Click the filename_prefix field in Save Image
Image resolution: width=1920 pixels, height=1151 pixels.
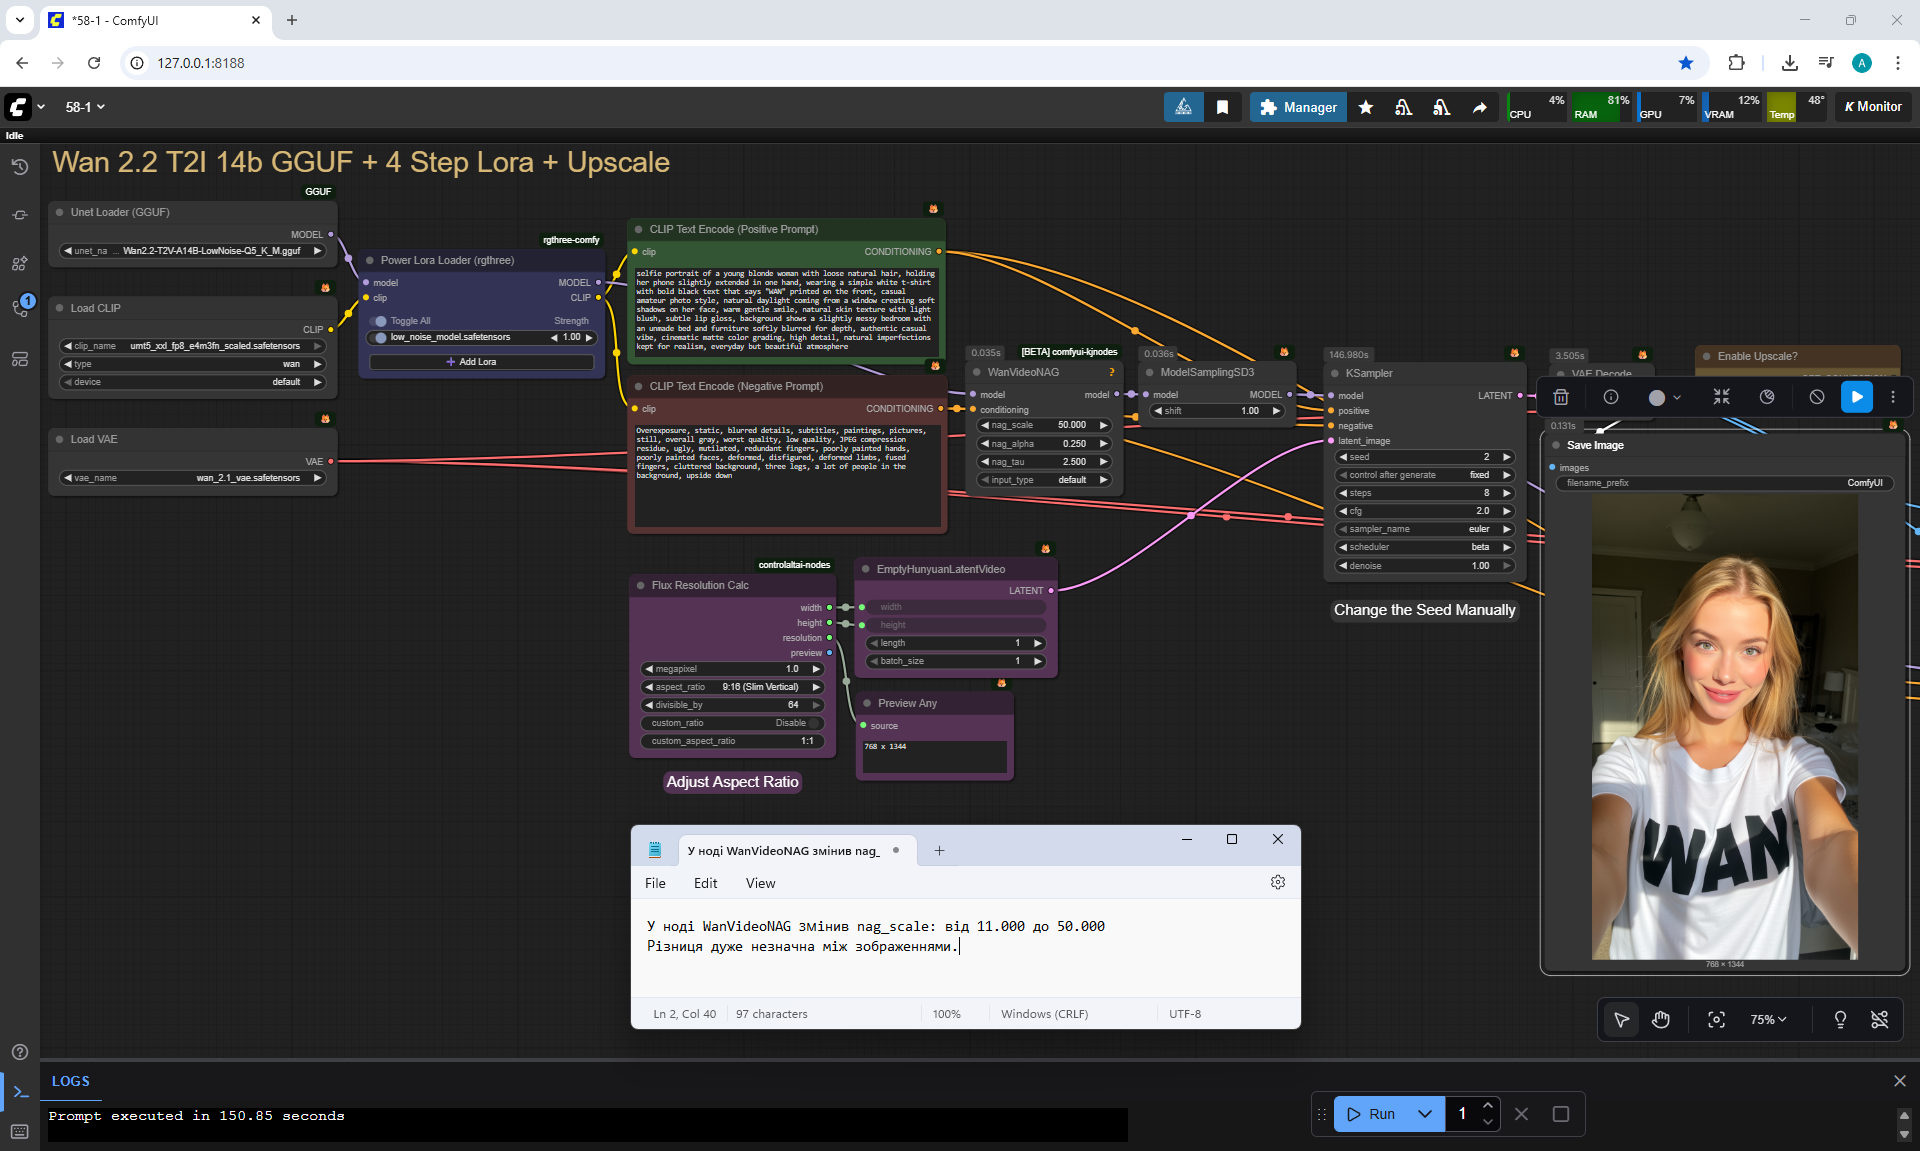click(x=1724, y=483)
